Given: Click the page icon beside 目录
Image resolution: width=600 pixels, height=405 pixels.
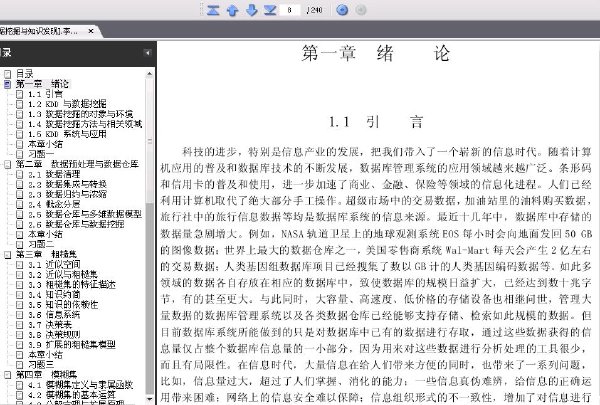Looking at the screenshot, I should [x=7, y=74].
